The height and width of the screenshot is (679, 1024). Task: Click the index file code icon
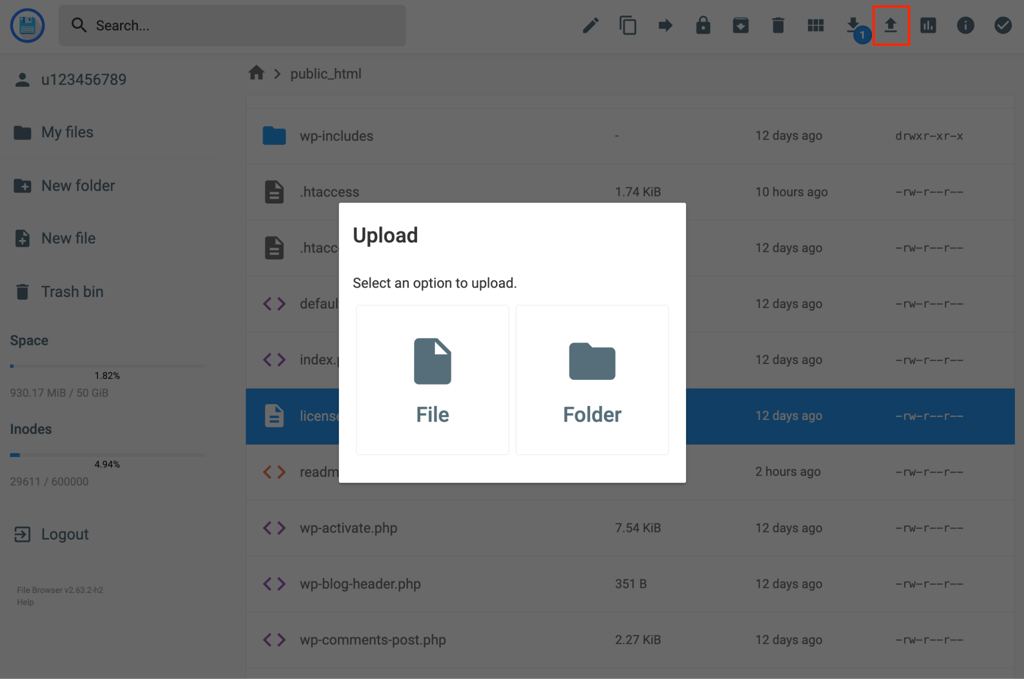click(274, 360)
